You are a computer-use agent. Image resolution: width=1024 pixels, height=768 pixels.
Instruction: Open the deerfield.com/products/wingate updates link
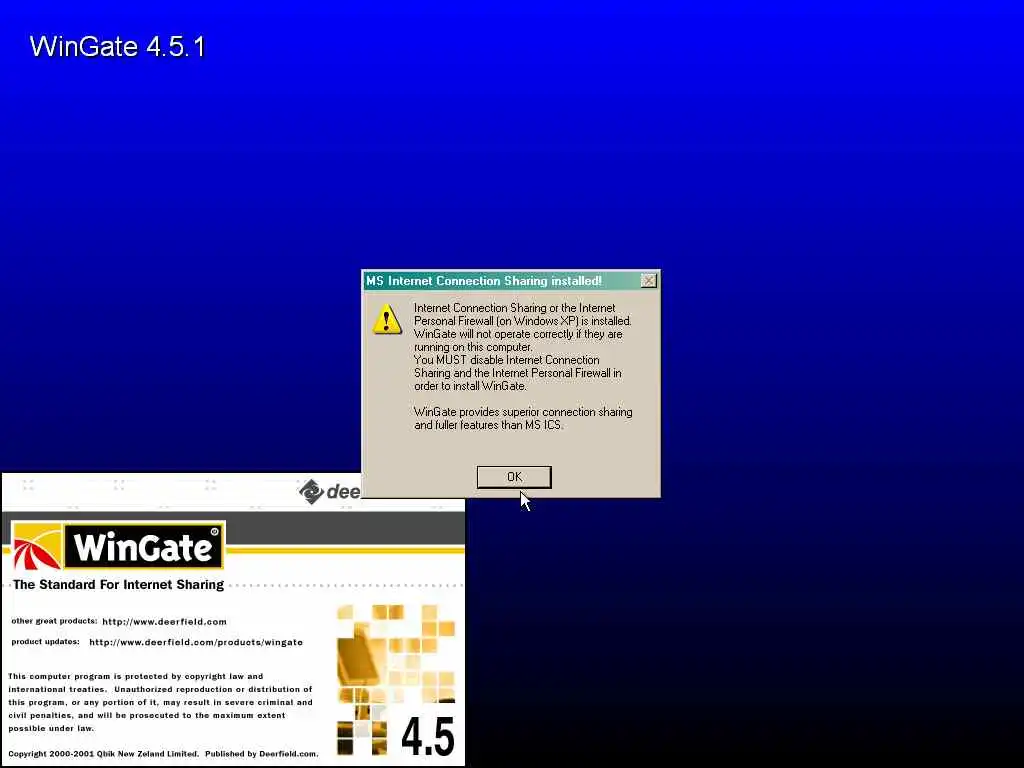(x=196, y=642)
